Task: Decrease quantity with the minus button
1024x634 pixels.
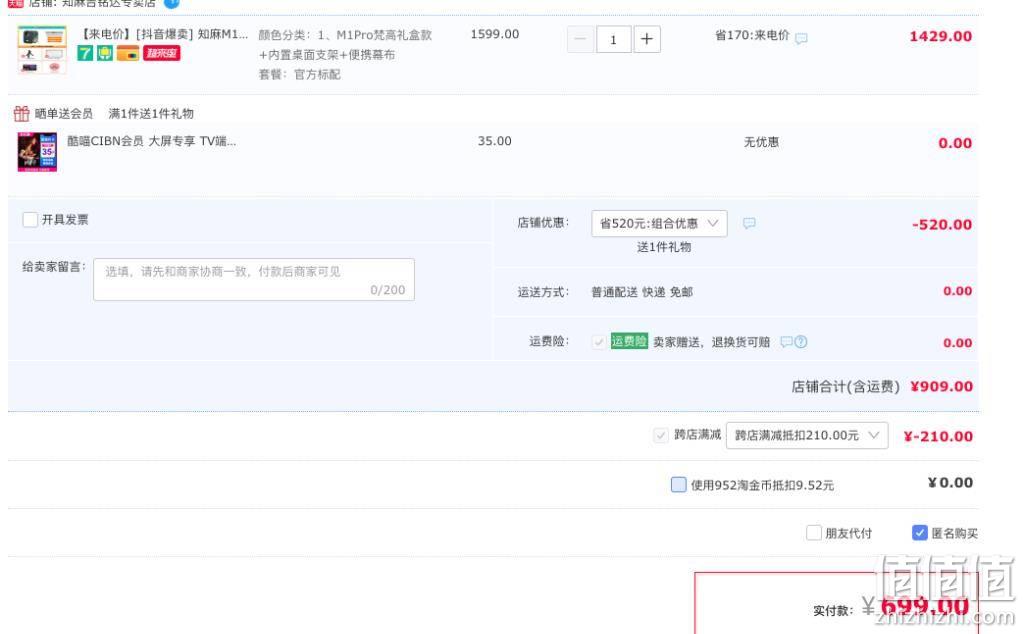Action: point(580,39)
